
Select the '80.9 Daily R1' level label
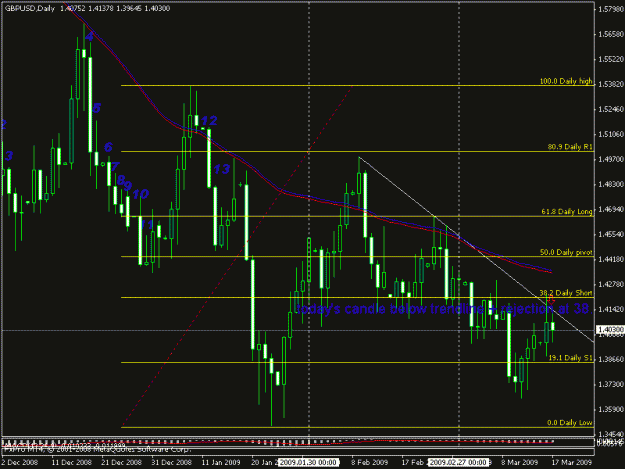pos(570,147)
